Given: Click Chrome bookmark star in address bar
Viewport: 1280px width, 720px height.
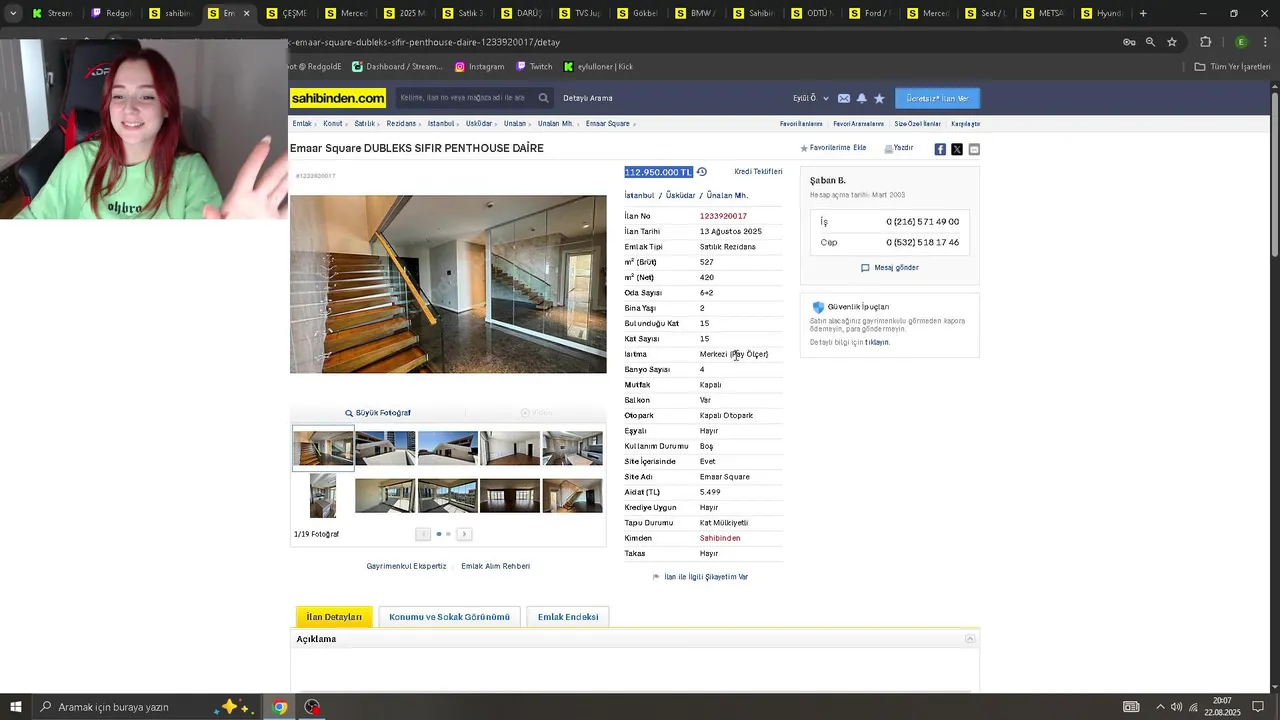Looking at the screenshot, I should point(1172,42).
